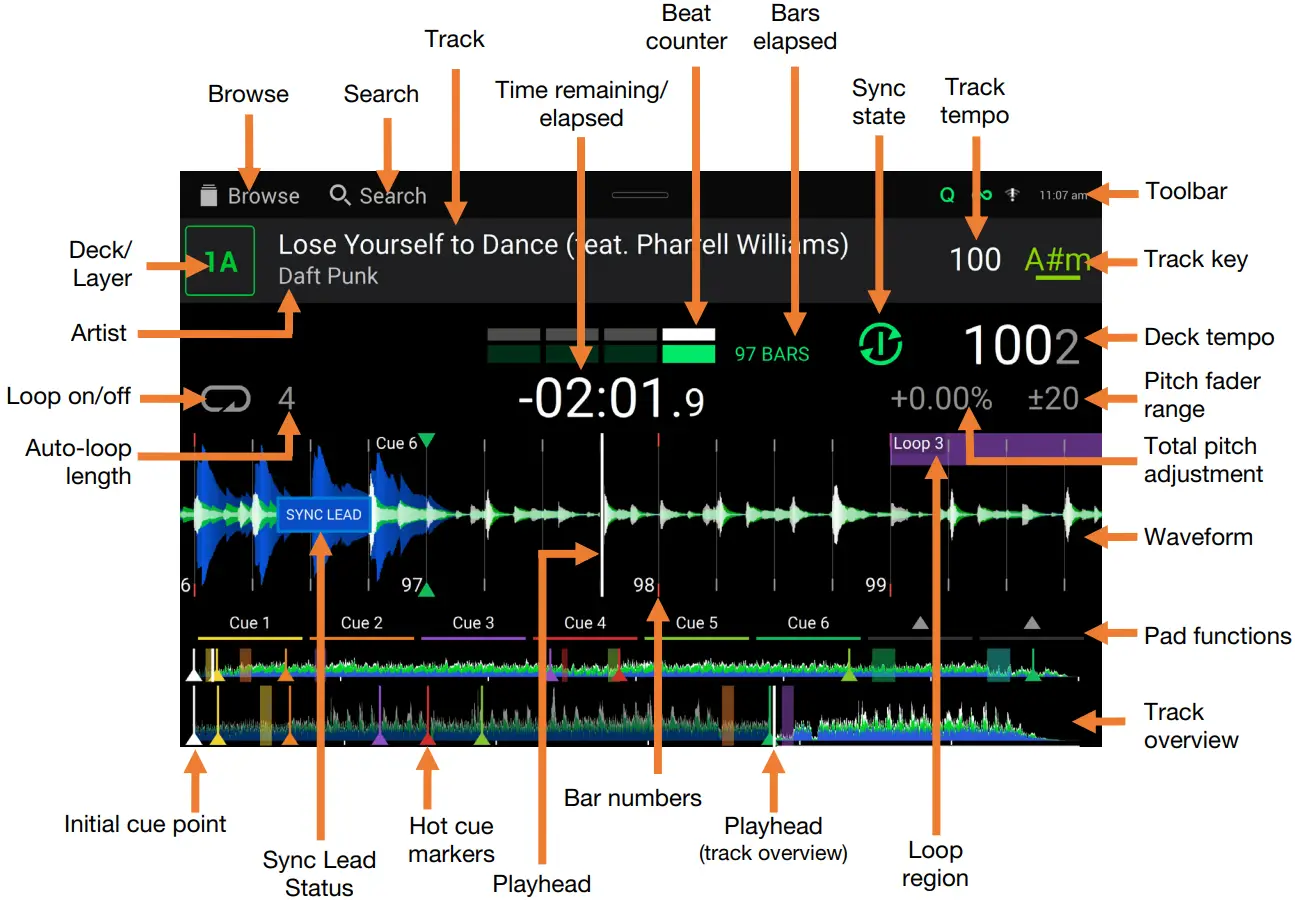Trigger the Cue 1 pad function
Image resolution: width=1295 pixels, height=900 pixels.
[249, 625]
